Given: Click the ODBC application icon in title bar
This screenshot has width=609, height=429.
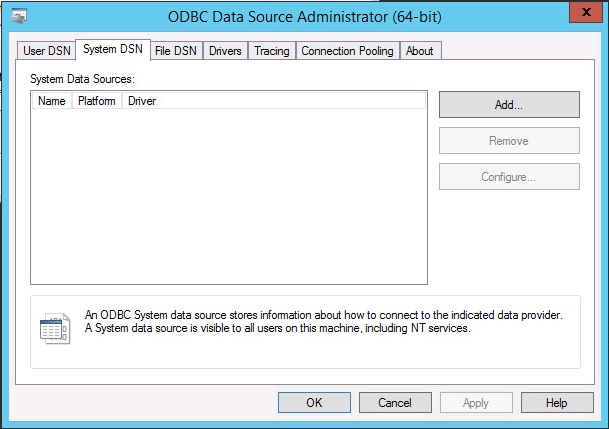Looking at the screenshot, I should tap(19, 16).
